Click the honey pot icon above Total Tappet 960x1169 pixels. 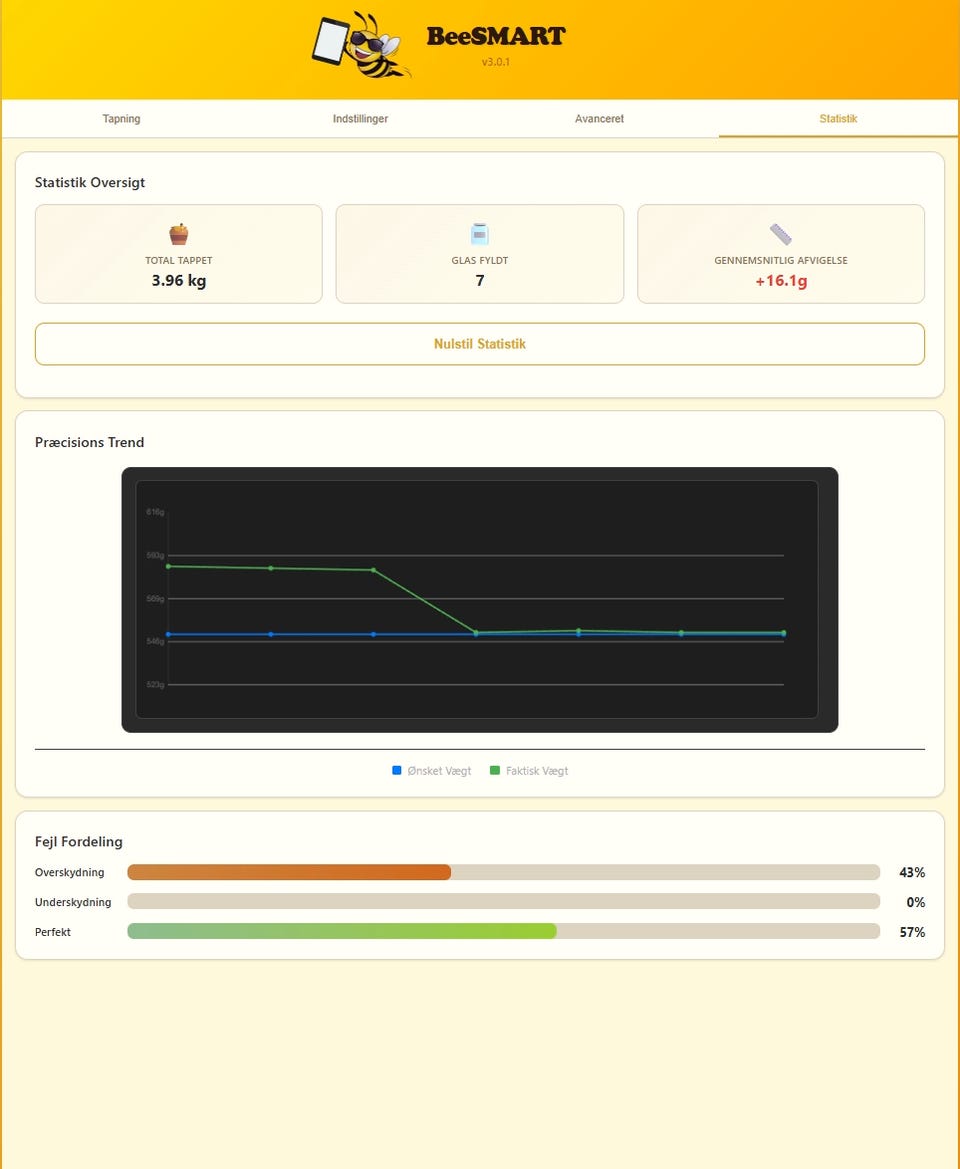(x=179, y=234)
